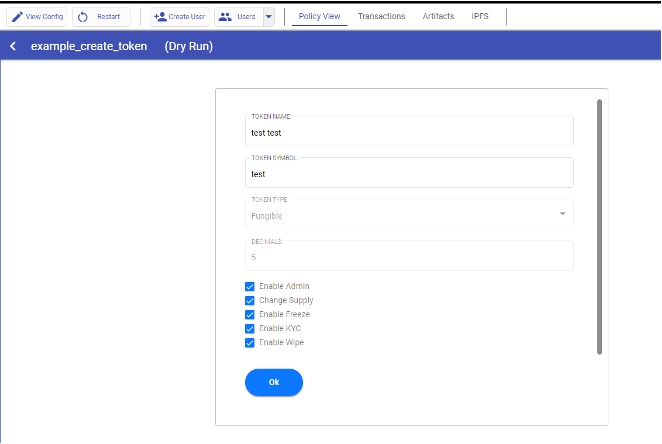Click the Create User add-person icon
This screenshot has height=444, width=662.
coord(160,17)
